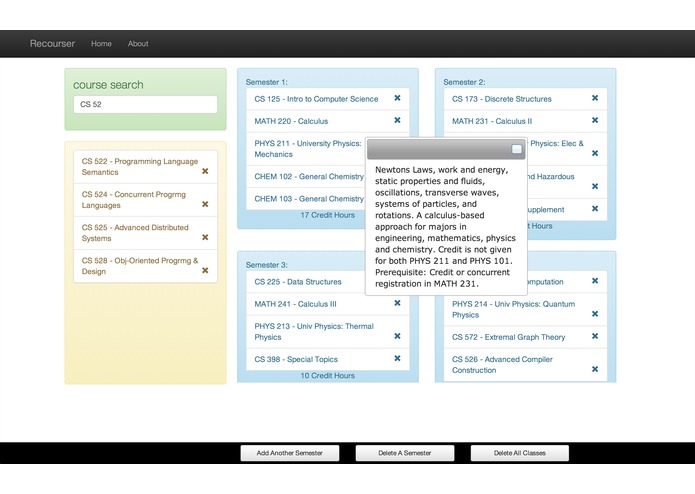Focus the course search input field
The image size is (695, 494).
[145, 105]
